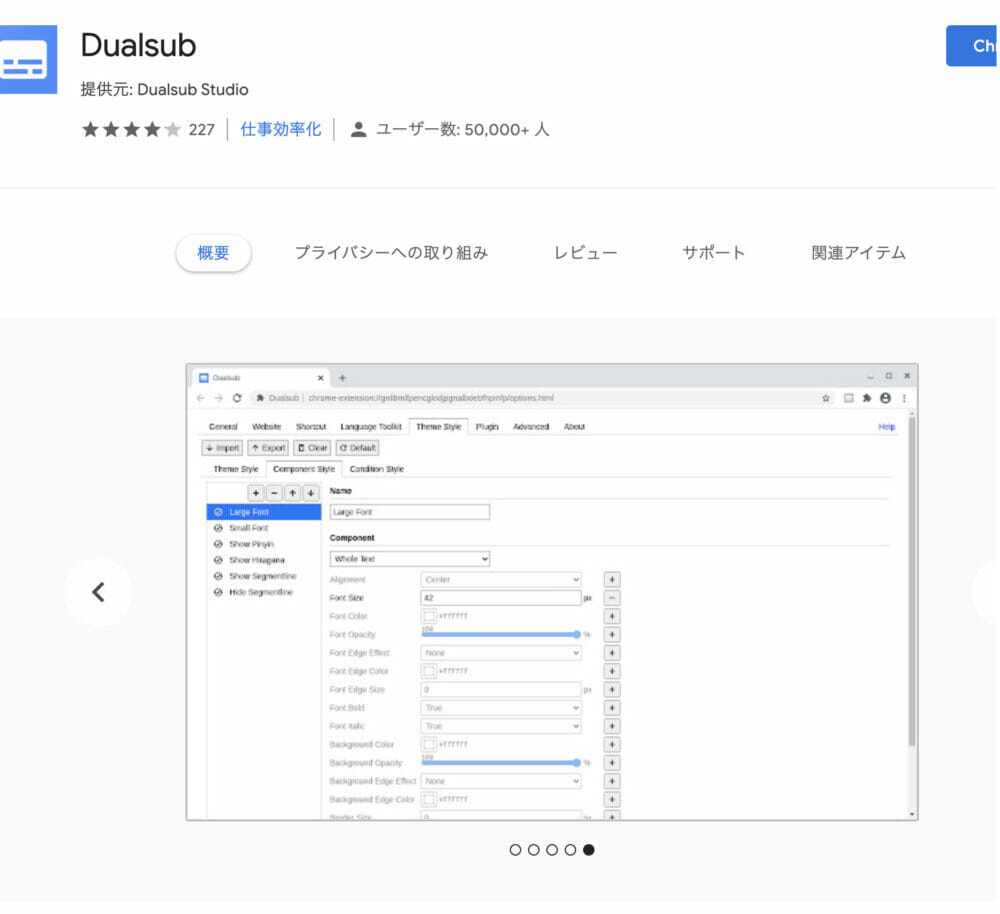Open the Font Edge Effect dropdown
The width and height of the screenshot is (1000, 914).
tap(501, 653)
